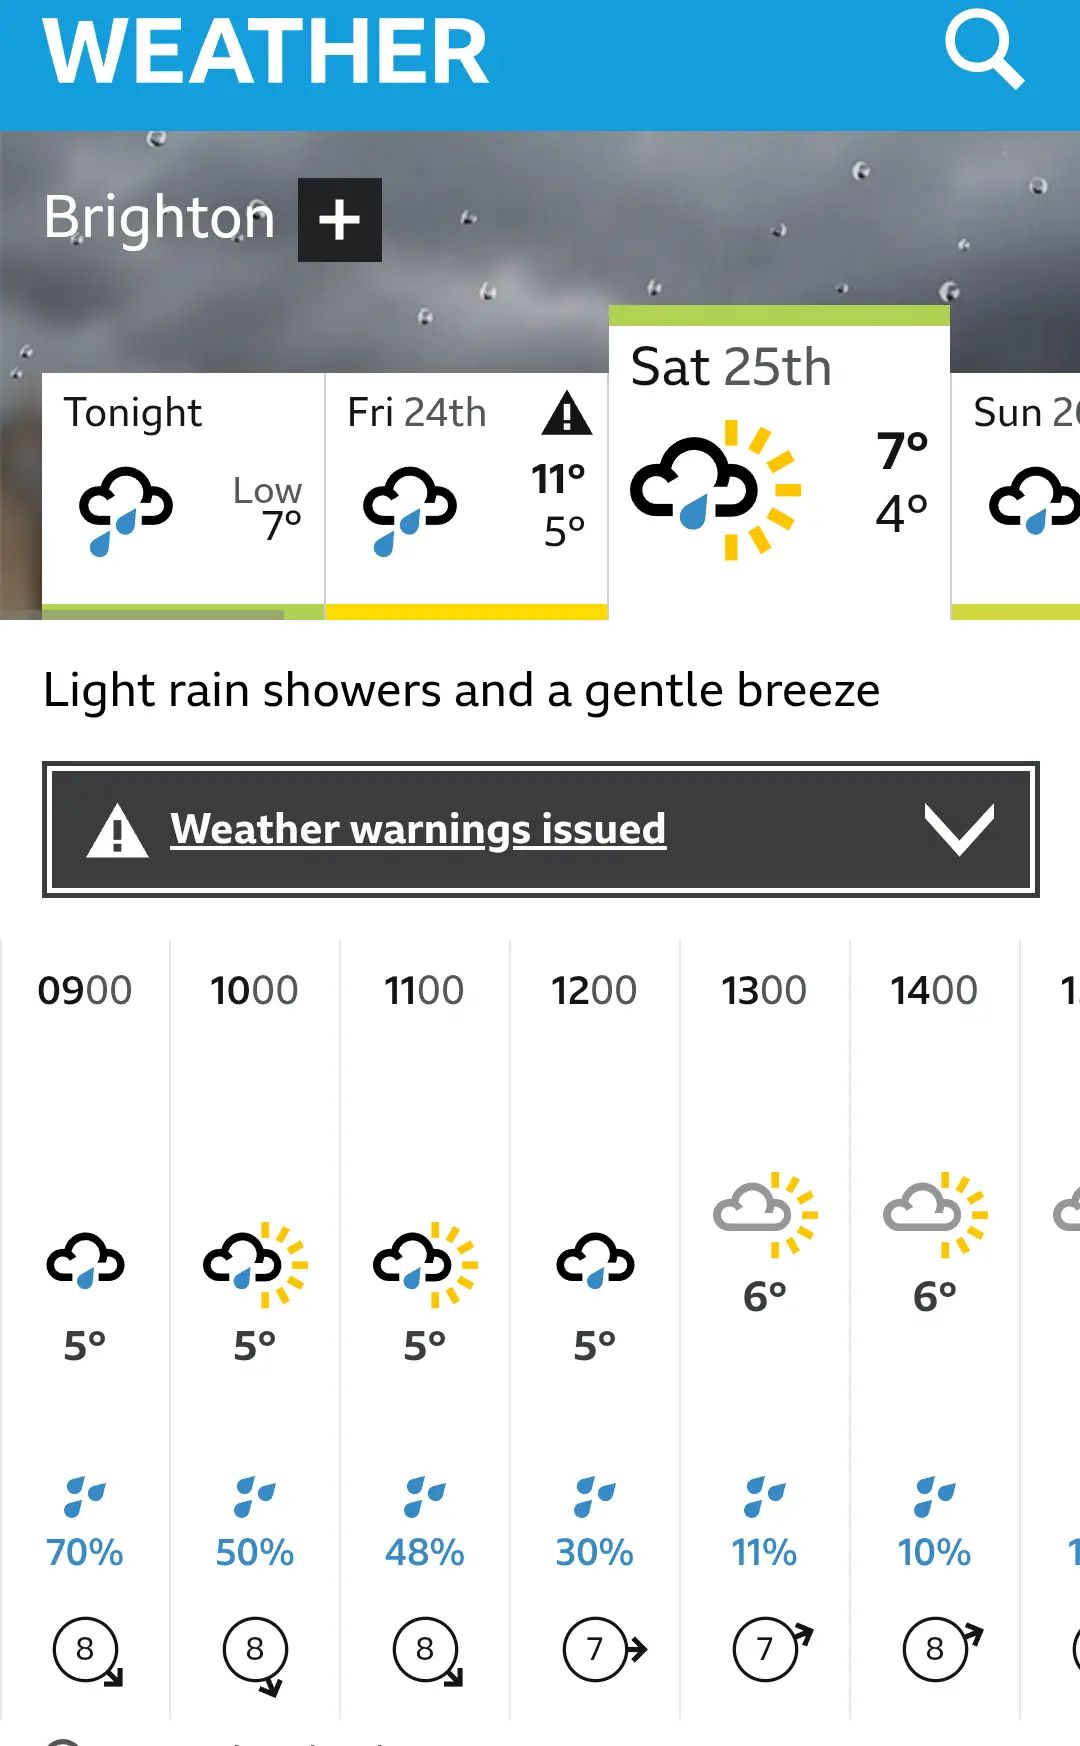Tap the 1300 sunny intervals icon
The height and width of the screenshot is (1746, 1080).
pos(765,1214)
